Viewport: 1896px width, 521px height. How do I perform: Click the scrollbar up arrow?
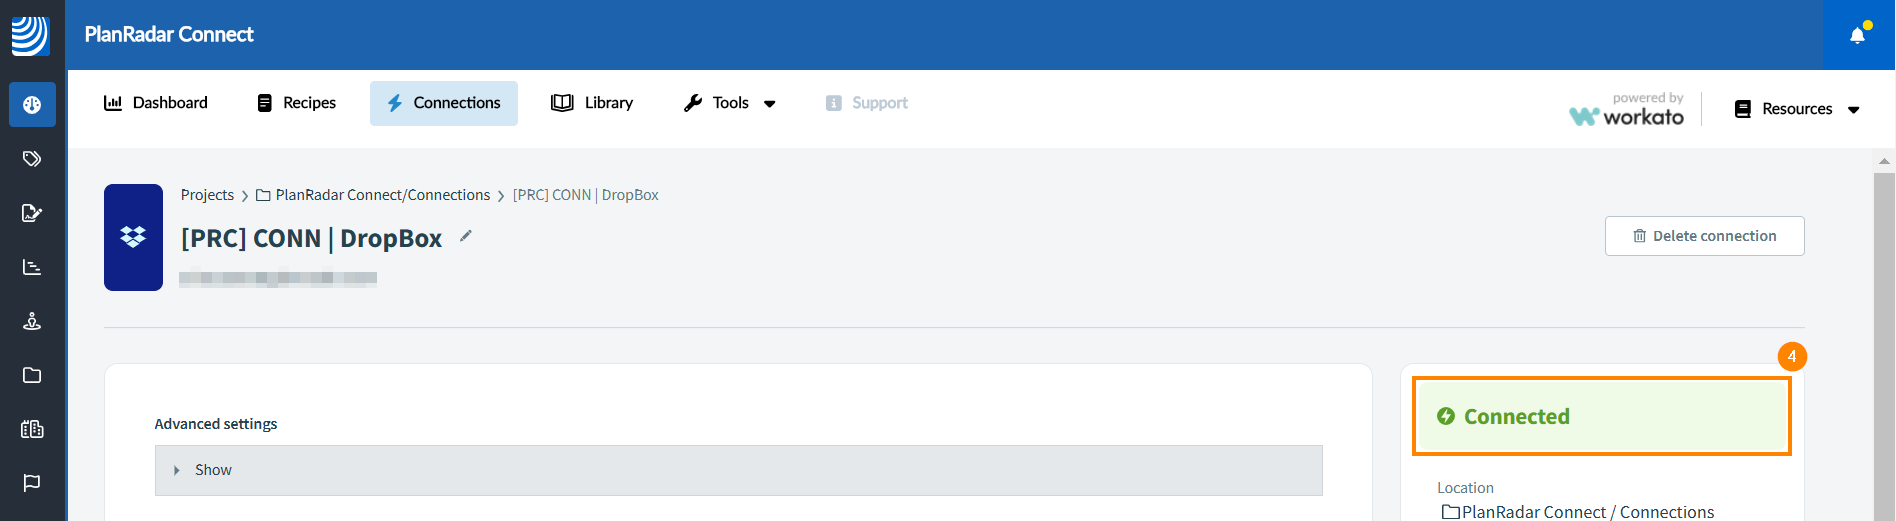pyautogui.click(x=1884, y=160)
